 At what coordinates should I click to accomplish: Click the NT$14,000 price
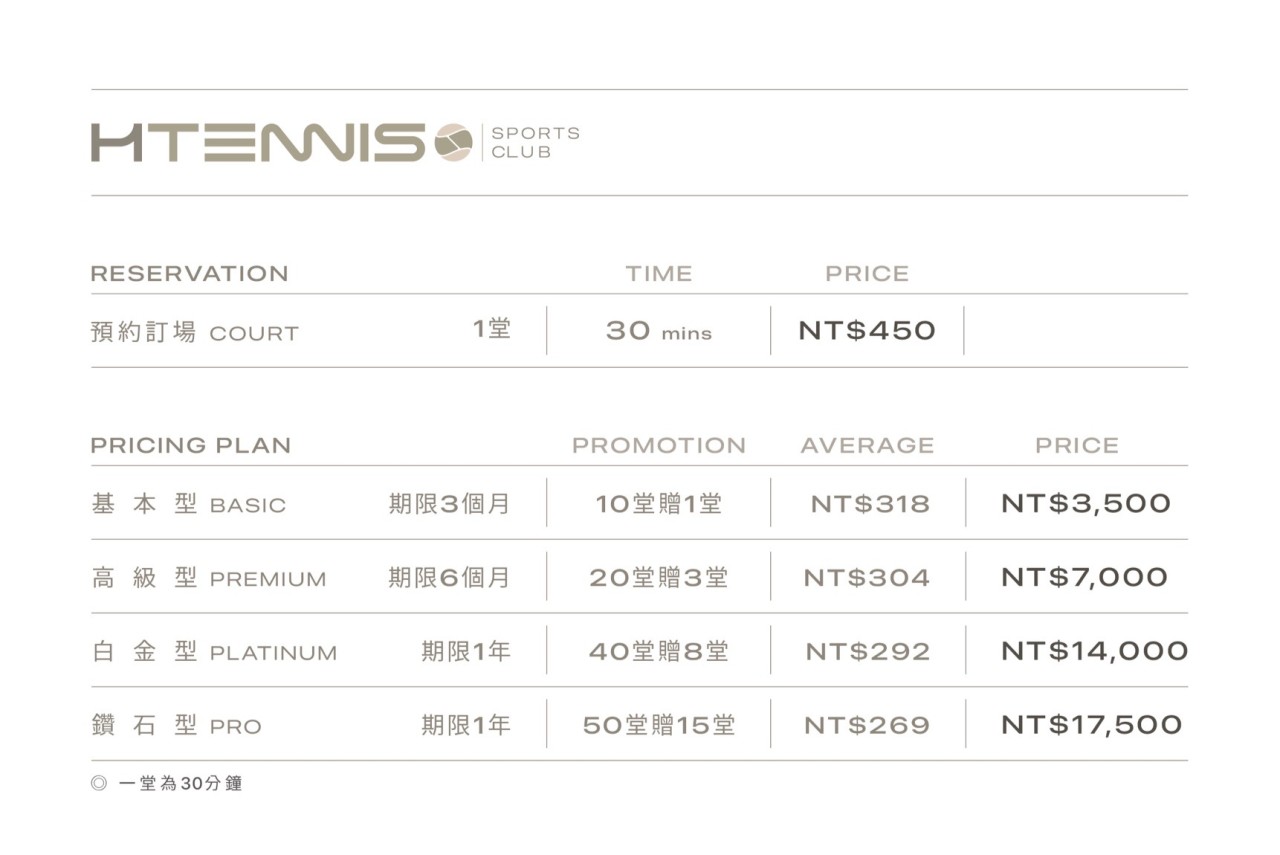[x=1095, y=651]
